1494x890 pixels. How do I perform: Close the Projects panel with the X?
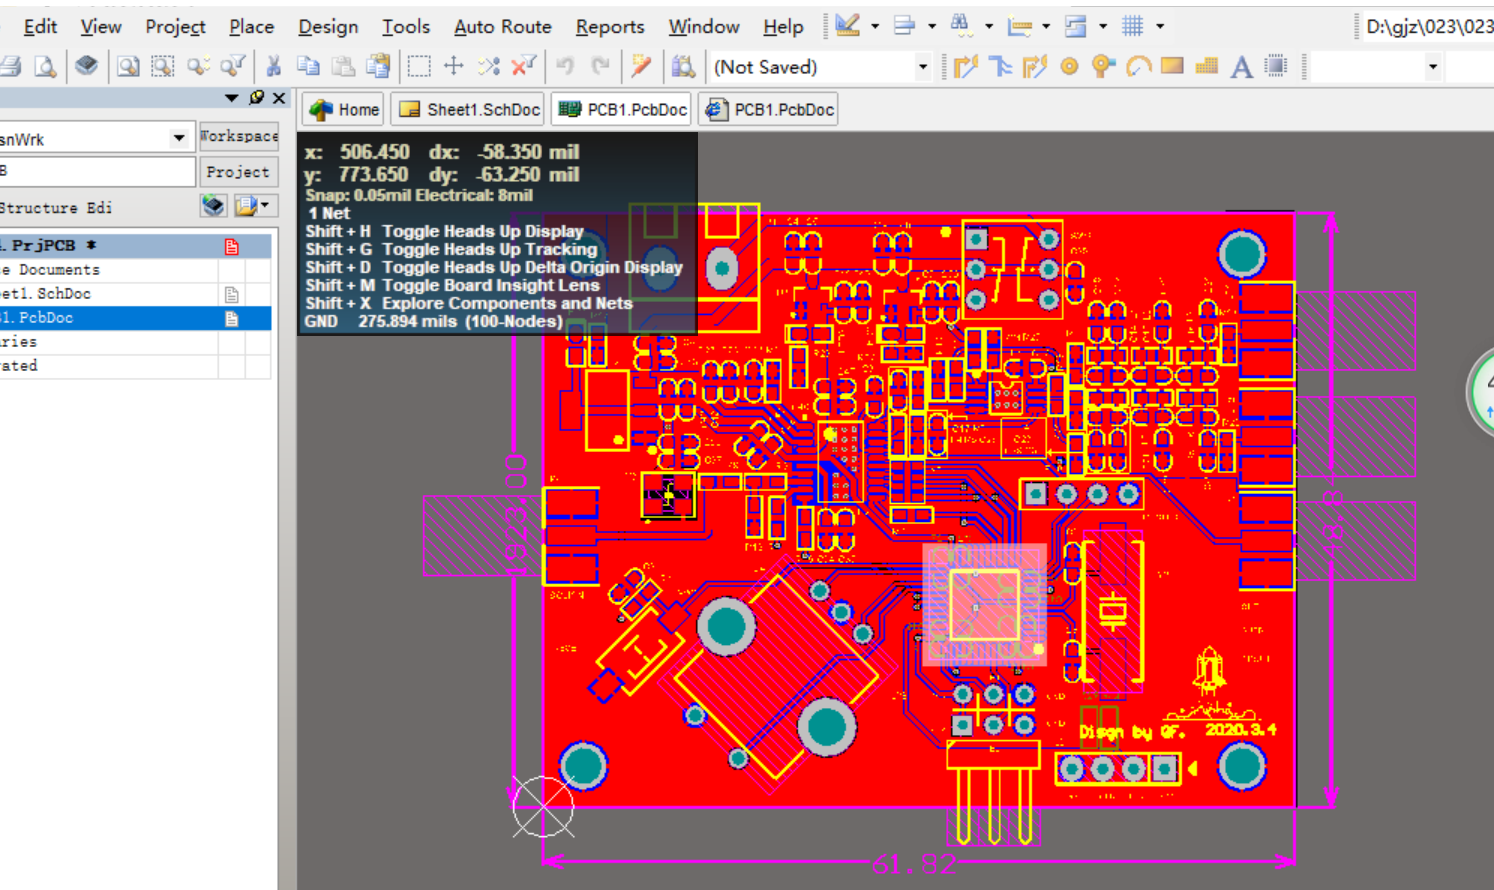pos(279,97)
